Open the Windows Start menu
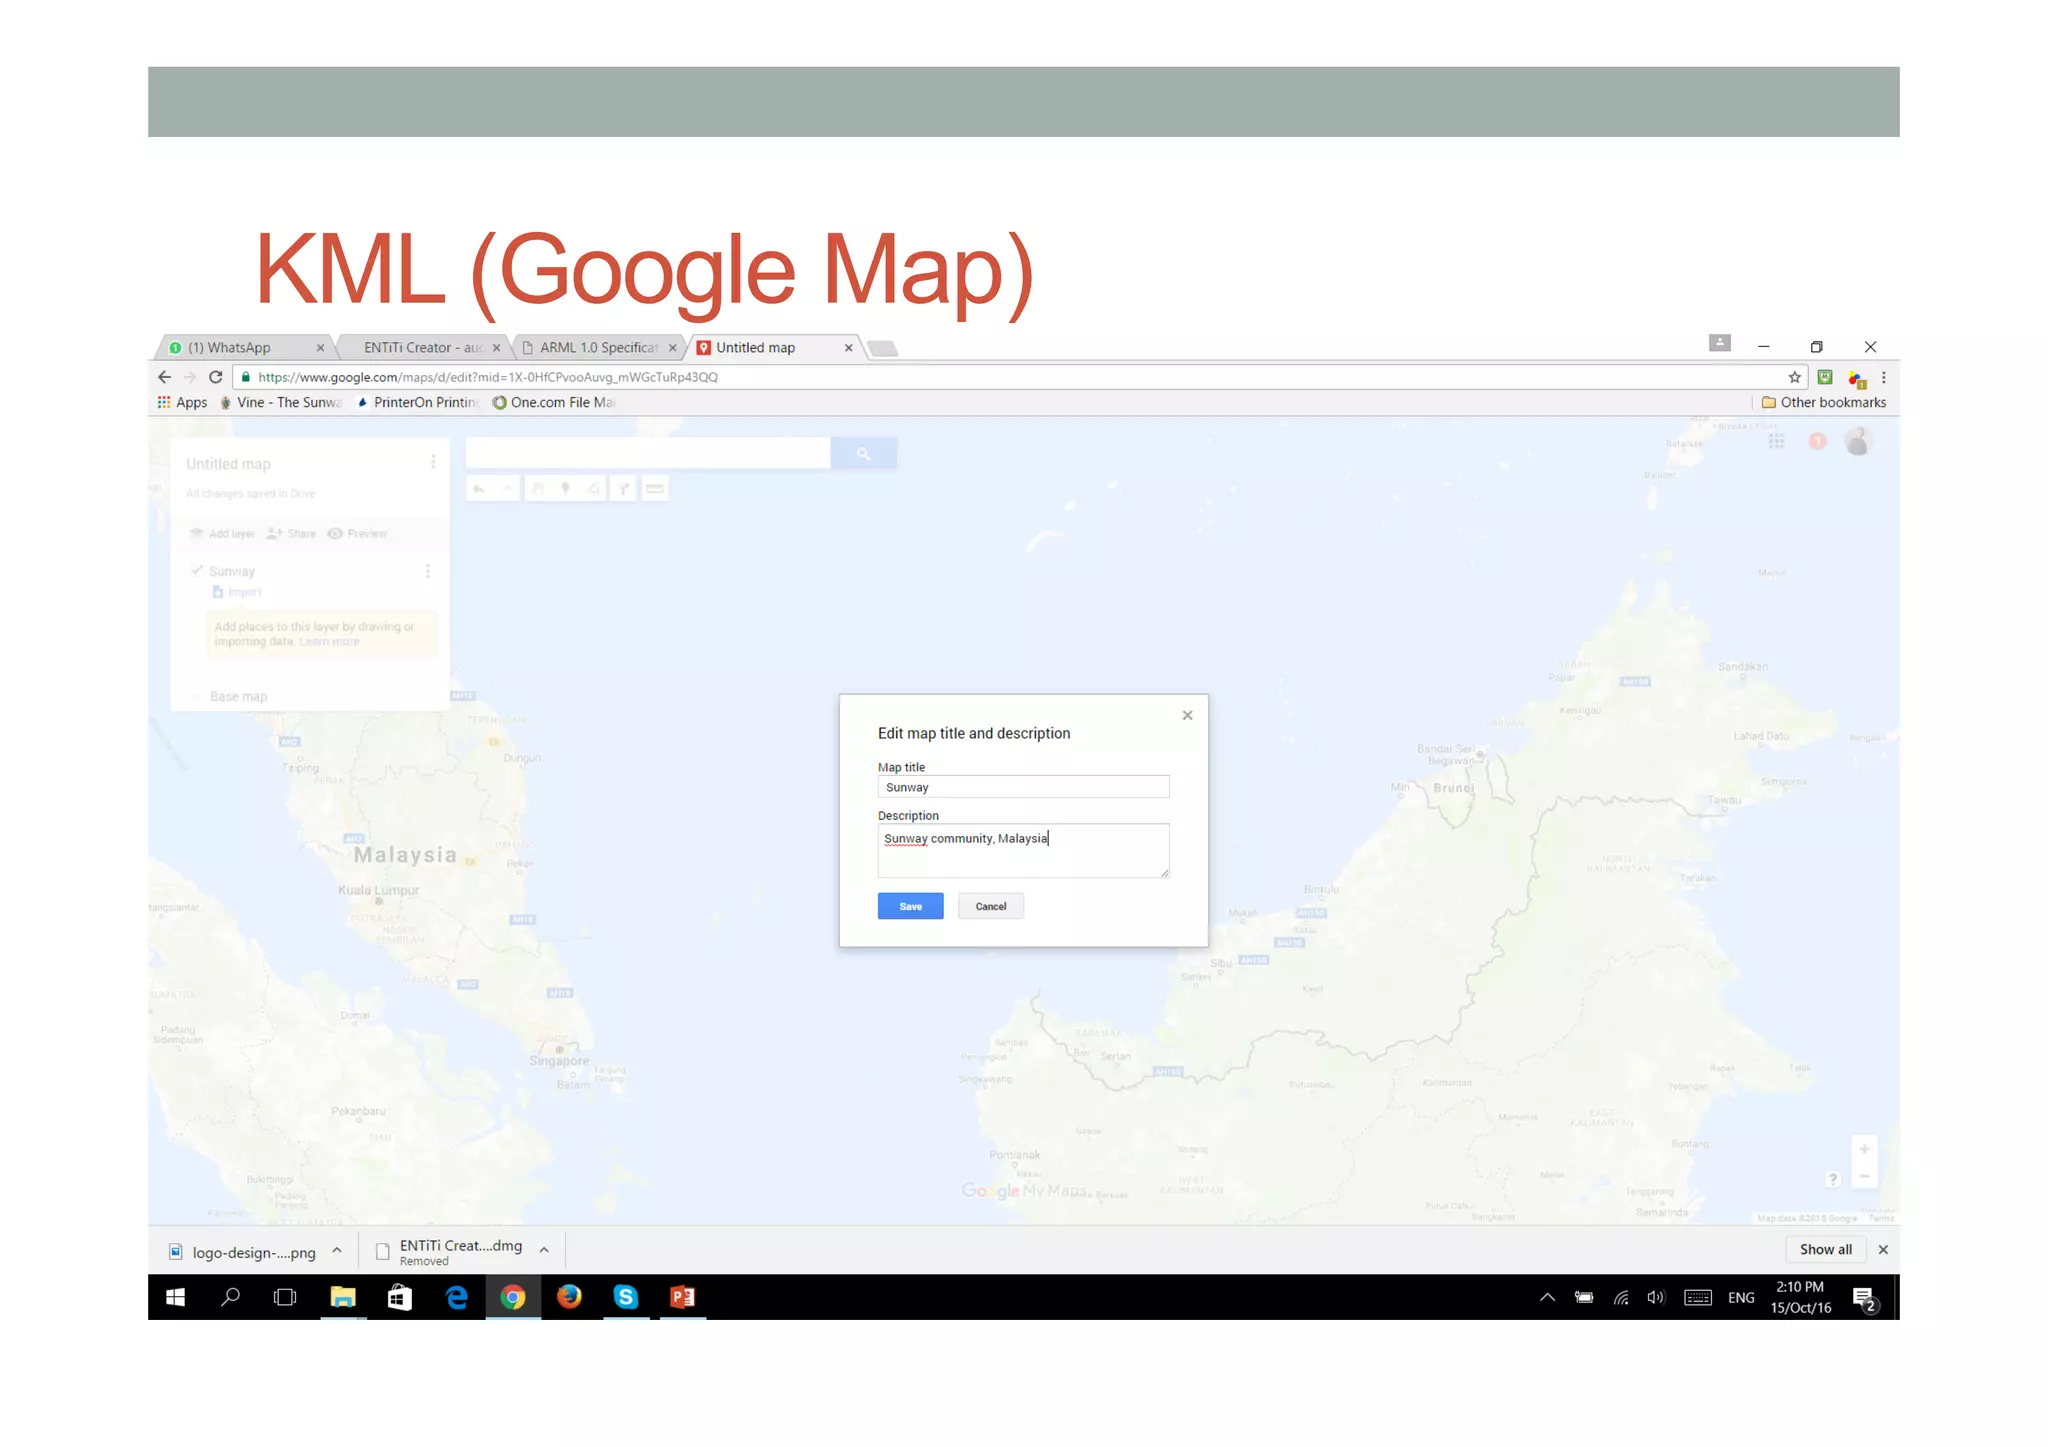Viewport: 2048px width, 1447px height. [x=175, y=1297]
